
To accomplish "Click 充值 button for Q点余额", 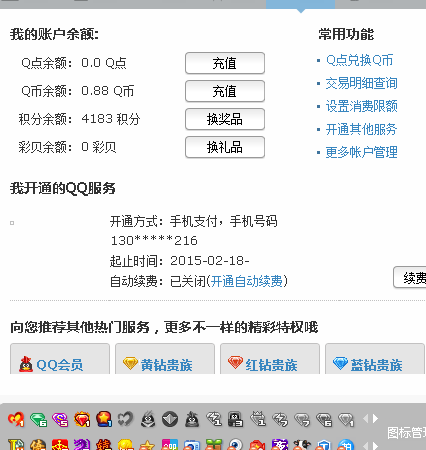I will [x=225, y=63].
